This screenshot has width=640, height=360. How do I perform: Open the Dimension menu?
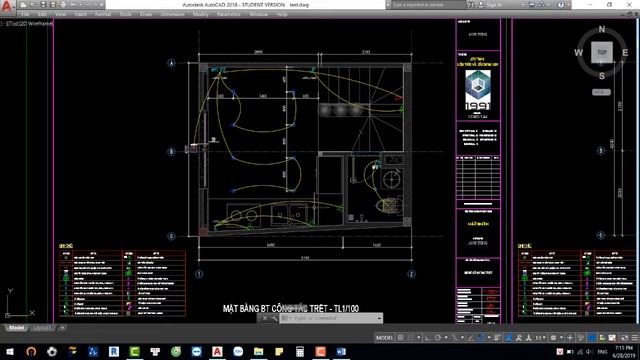pyautogui.click(x=172, y=14)
